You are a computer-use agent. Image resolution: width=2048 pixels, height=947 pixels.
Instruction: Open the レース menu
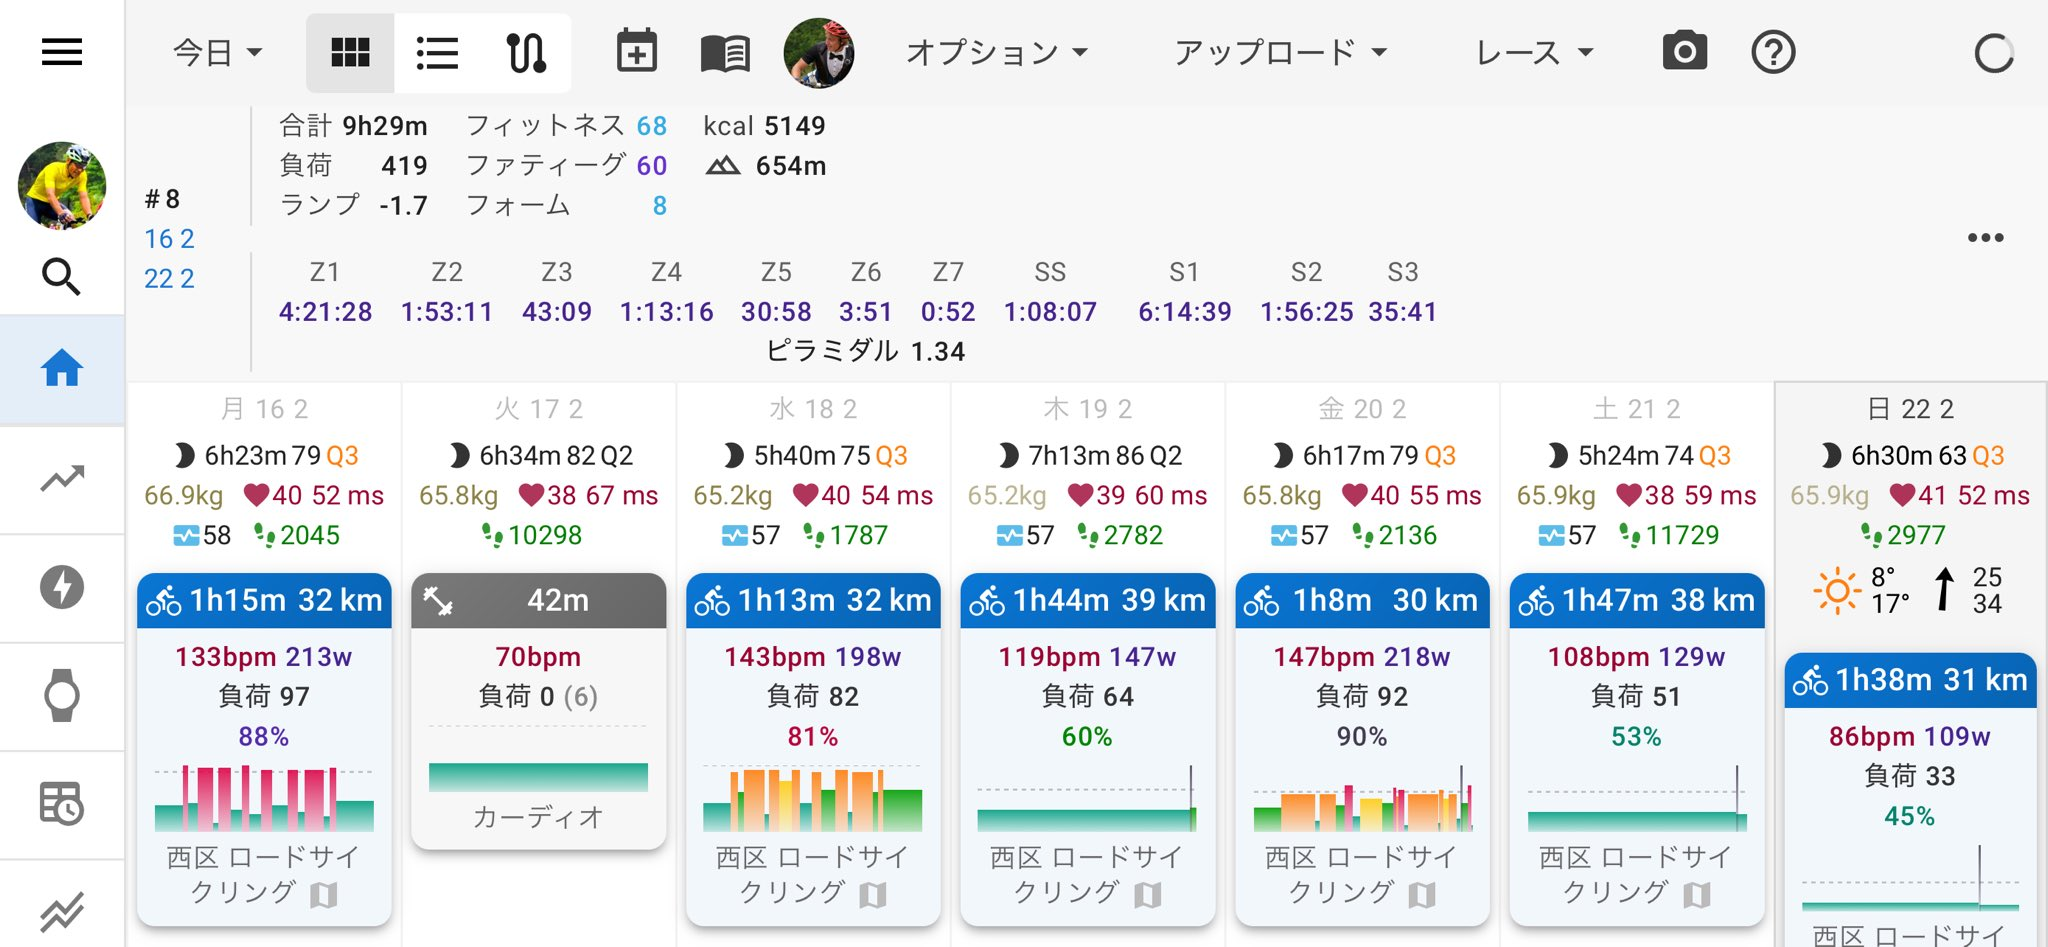click(x=1533, y=52)
